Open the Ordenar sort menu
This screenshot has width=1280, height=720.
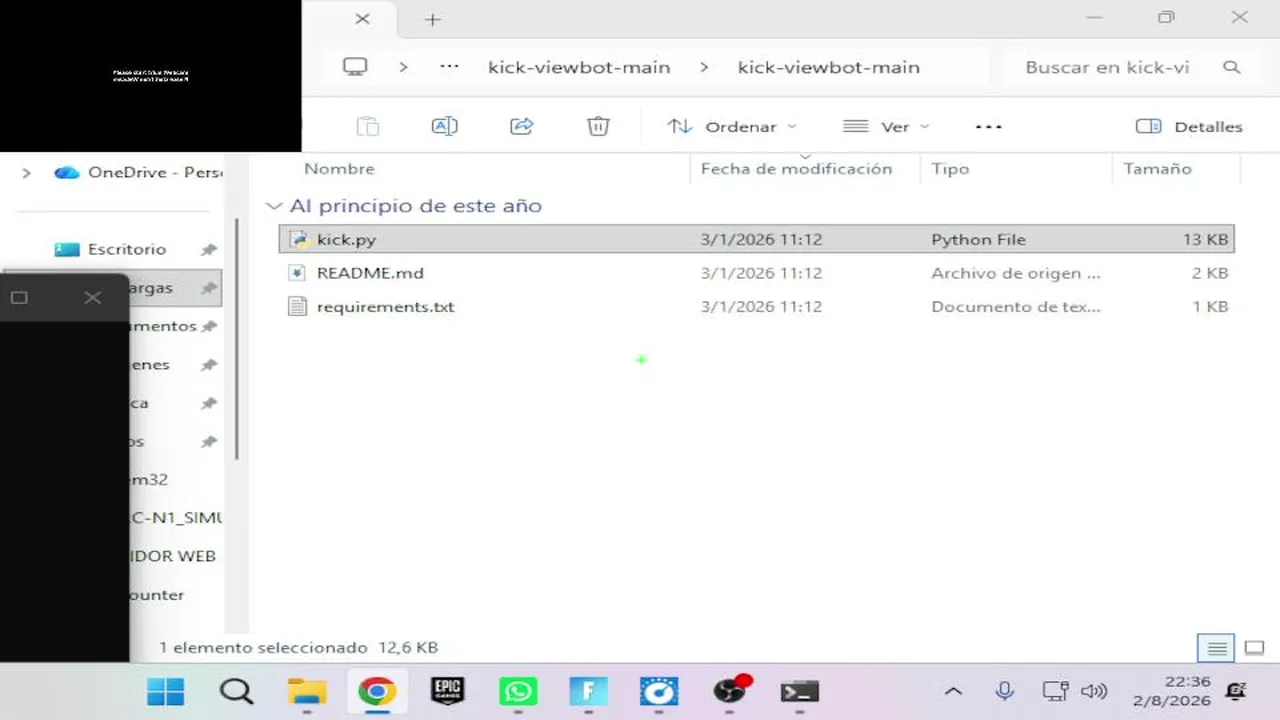(733, 126)
